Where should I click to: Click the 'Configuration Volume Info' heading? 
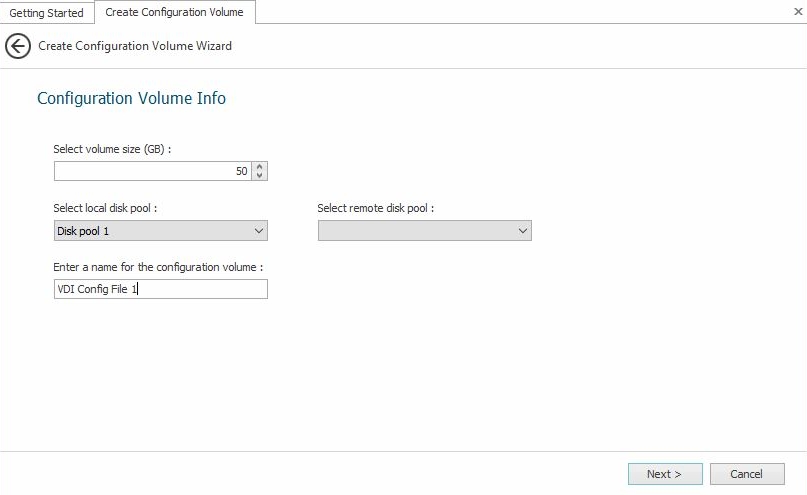coord(131,98)
